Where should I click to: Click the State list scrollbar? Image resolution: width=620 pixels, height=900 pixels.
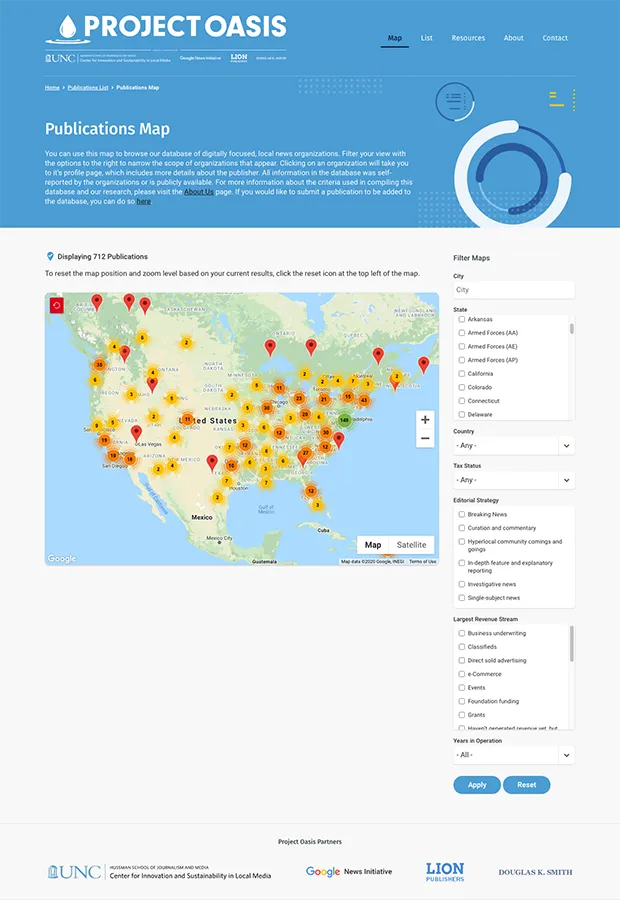(572, 328)
